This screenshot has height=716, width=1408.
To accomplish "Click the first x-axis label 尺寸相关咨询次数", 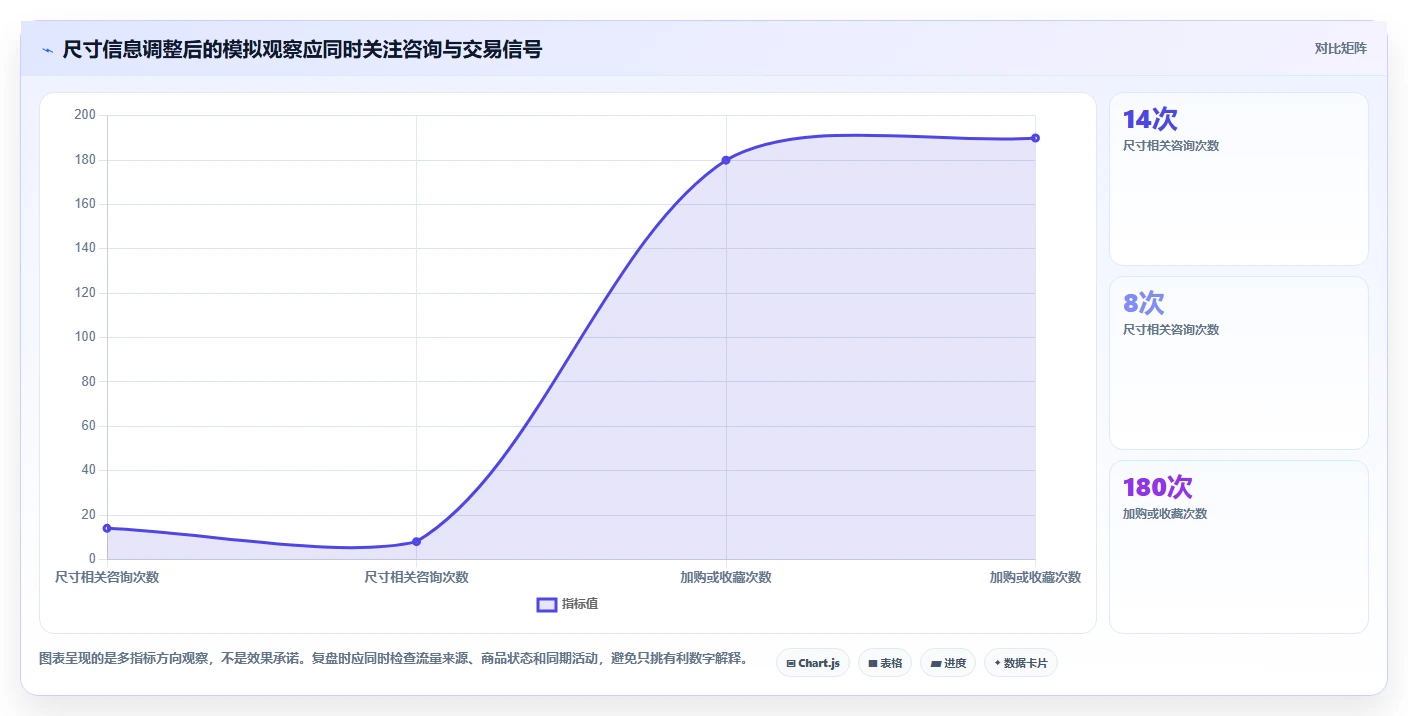I will point(107,577).
